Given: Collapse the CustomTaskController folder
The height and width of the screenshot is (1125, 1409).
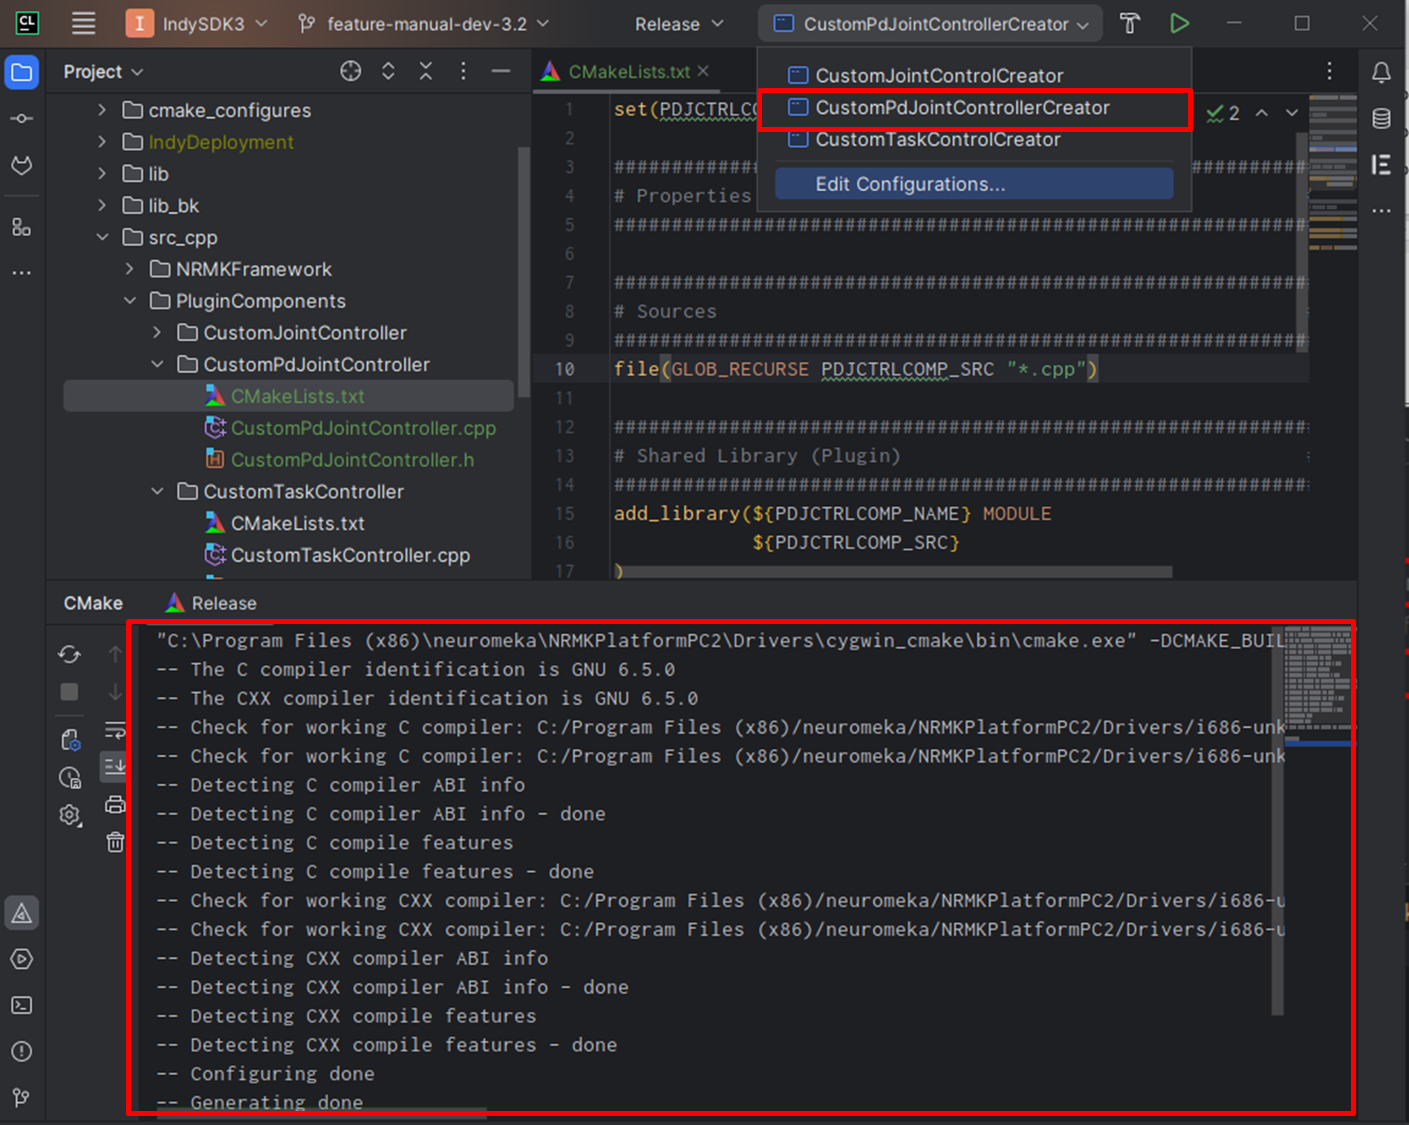Looking at the screenshot, I should [157, 491].
